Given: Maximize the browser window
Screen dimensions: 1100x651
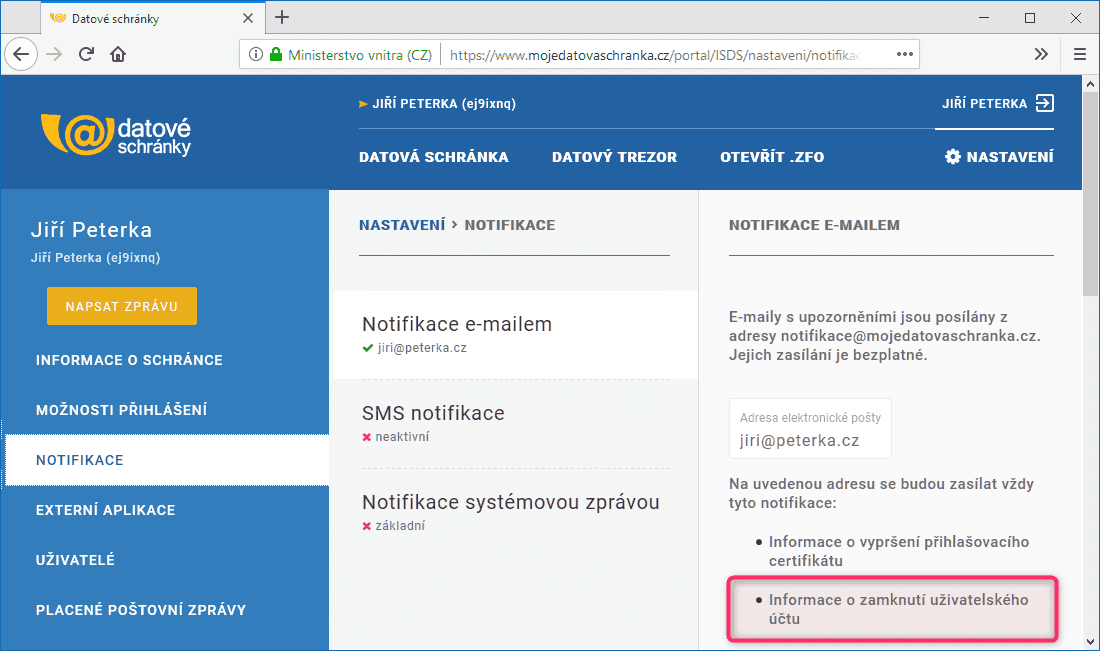Looking at the screenshot, I should (x=1030, y=18).
